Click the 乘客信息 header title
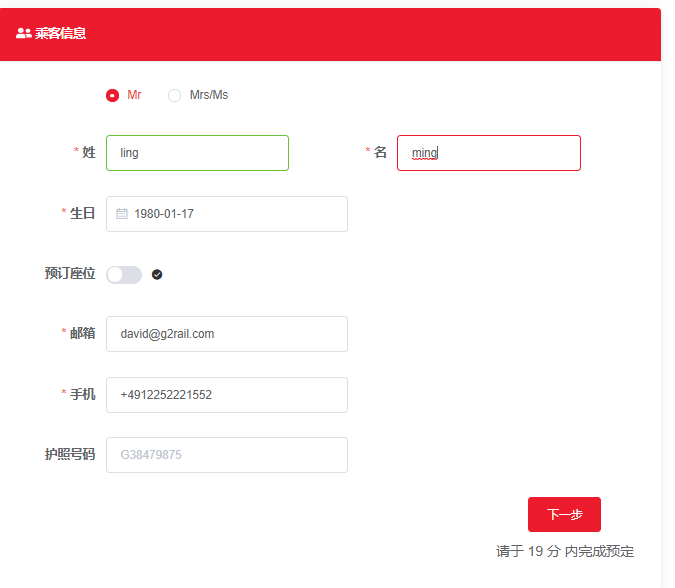The height and width of the screenshot is (588, 675). (60, 33)
